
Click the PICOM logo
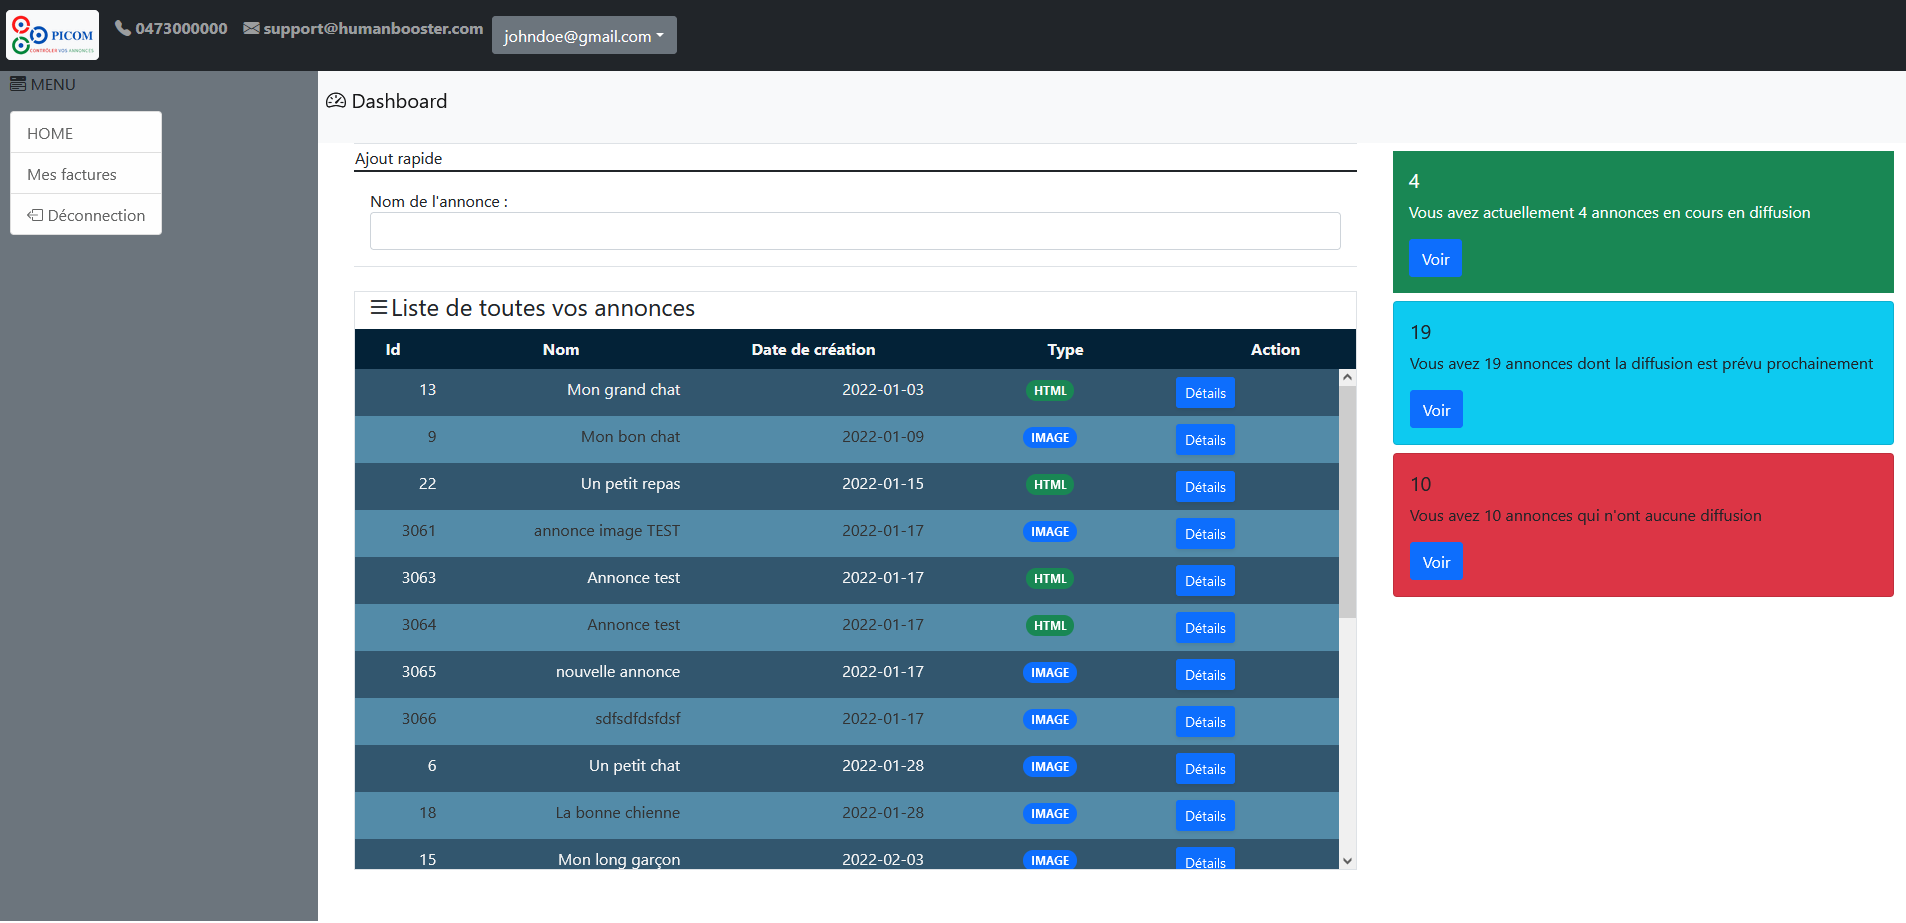coord(52,35)
